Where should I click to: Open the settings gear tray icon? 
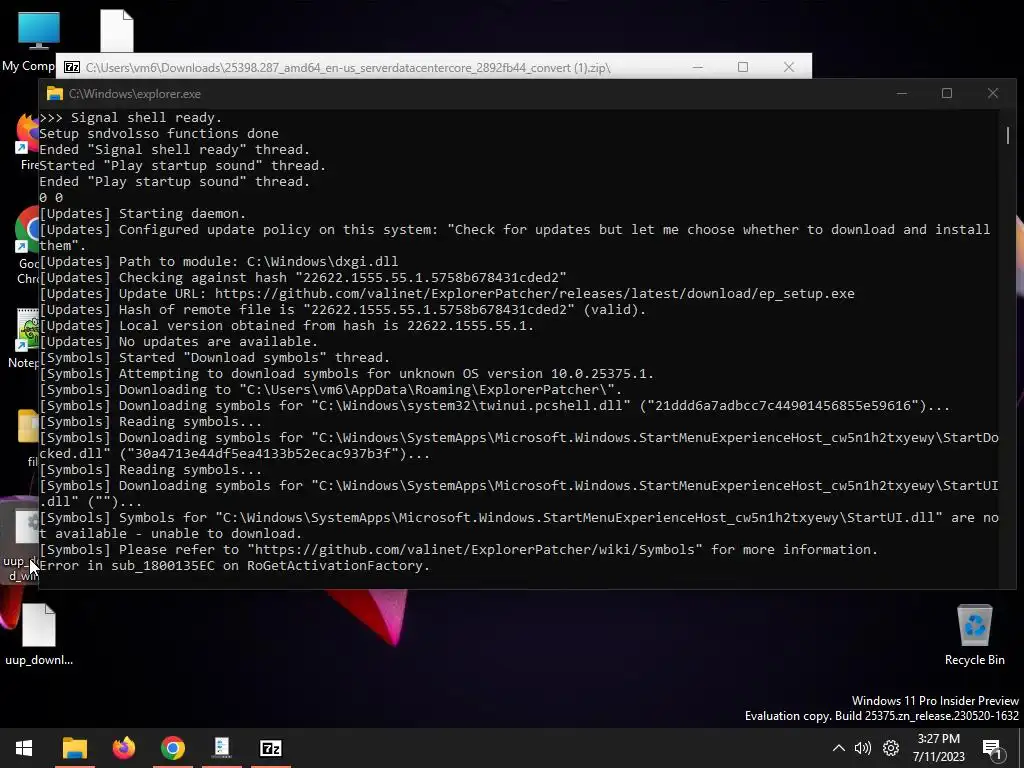coord(891,748)
